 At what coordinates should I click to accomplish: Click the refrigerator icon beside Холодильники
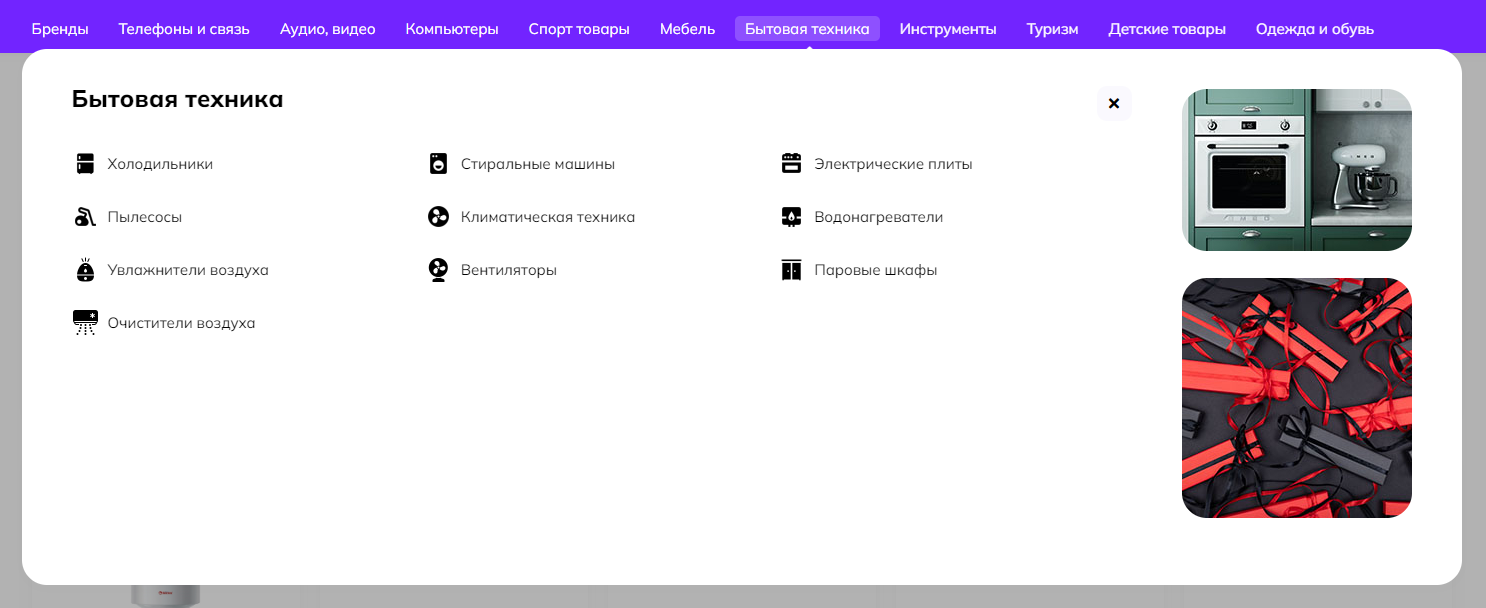pyautogui.click(x=85, y=164)
